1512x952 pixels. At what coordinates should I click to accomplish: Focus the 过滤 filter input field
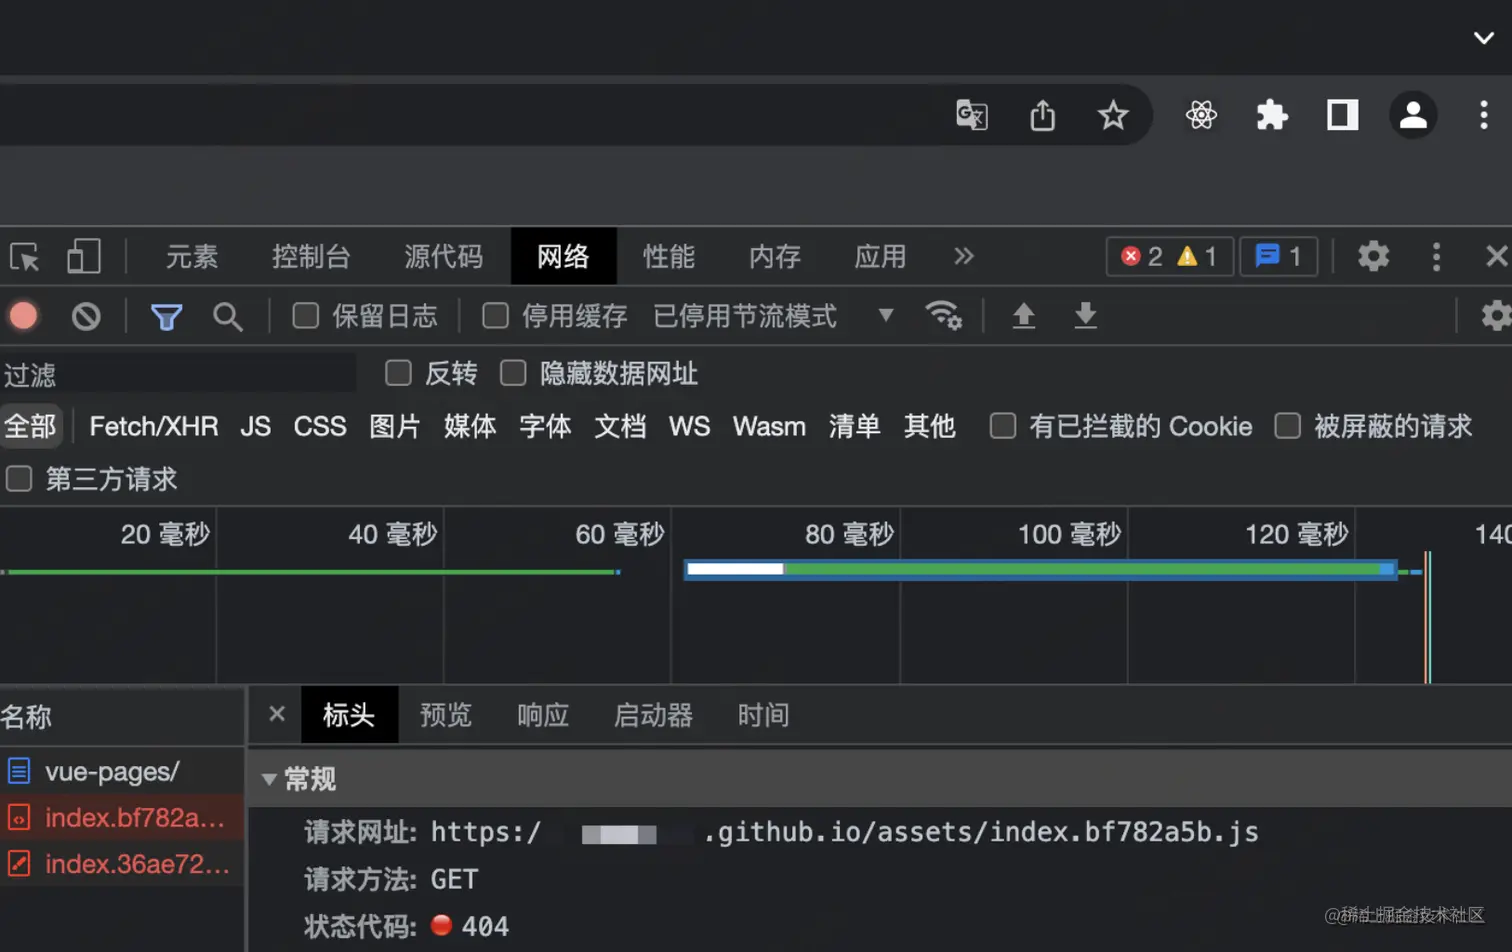tap(178, 374)
